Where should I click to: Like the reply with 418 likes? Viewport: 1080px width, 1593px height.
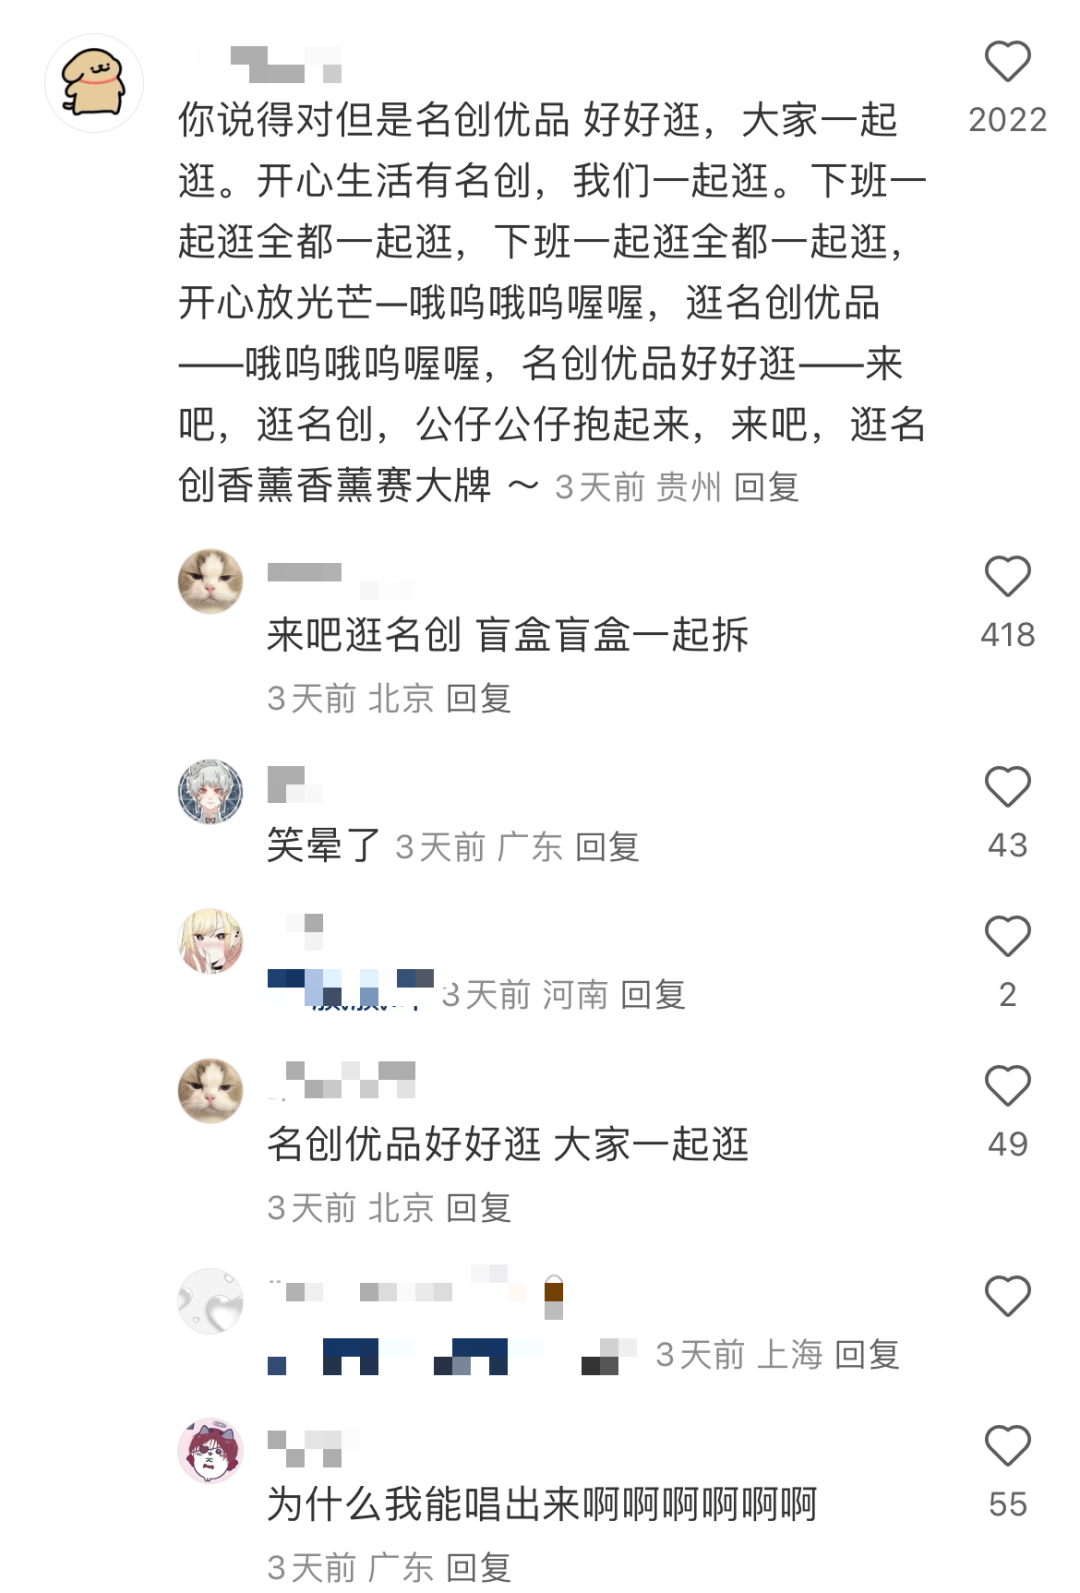tap(1007, 577)
